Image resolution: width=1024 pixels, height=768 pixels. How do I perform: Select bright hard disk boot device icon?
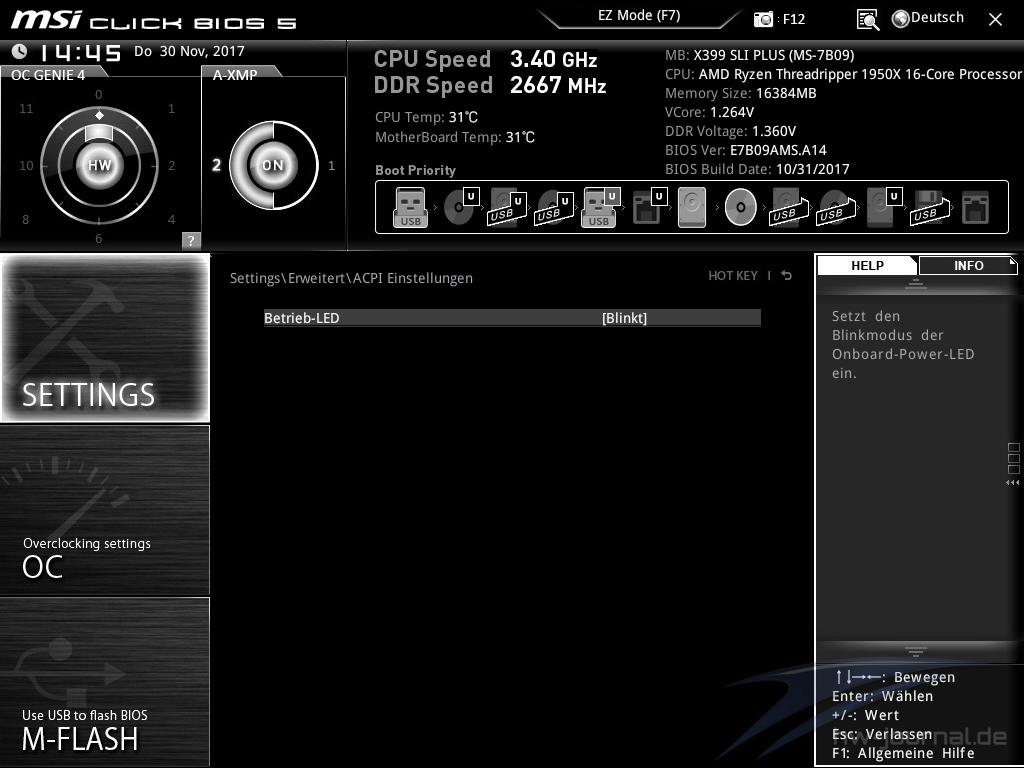(692, 207)
